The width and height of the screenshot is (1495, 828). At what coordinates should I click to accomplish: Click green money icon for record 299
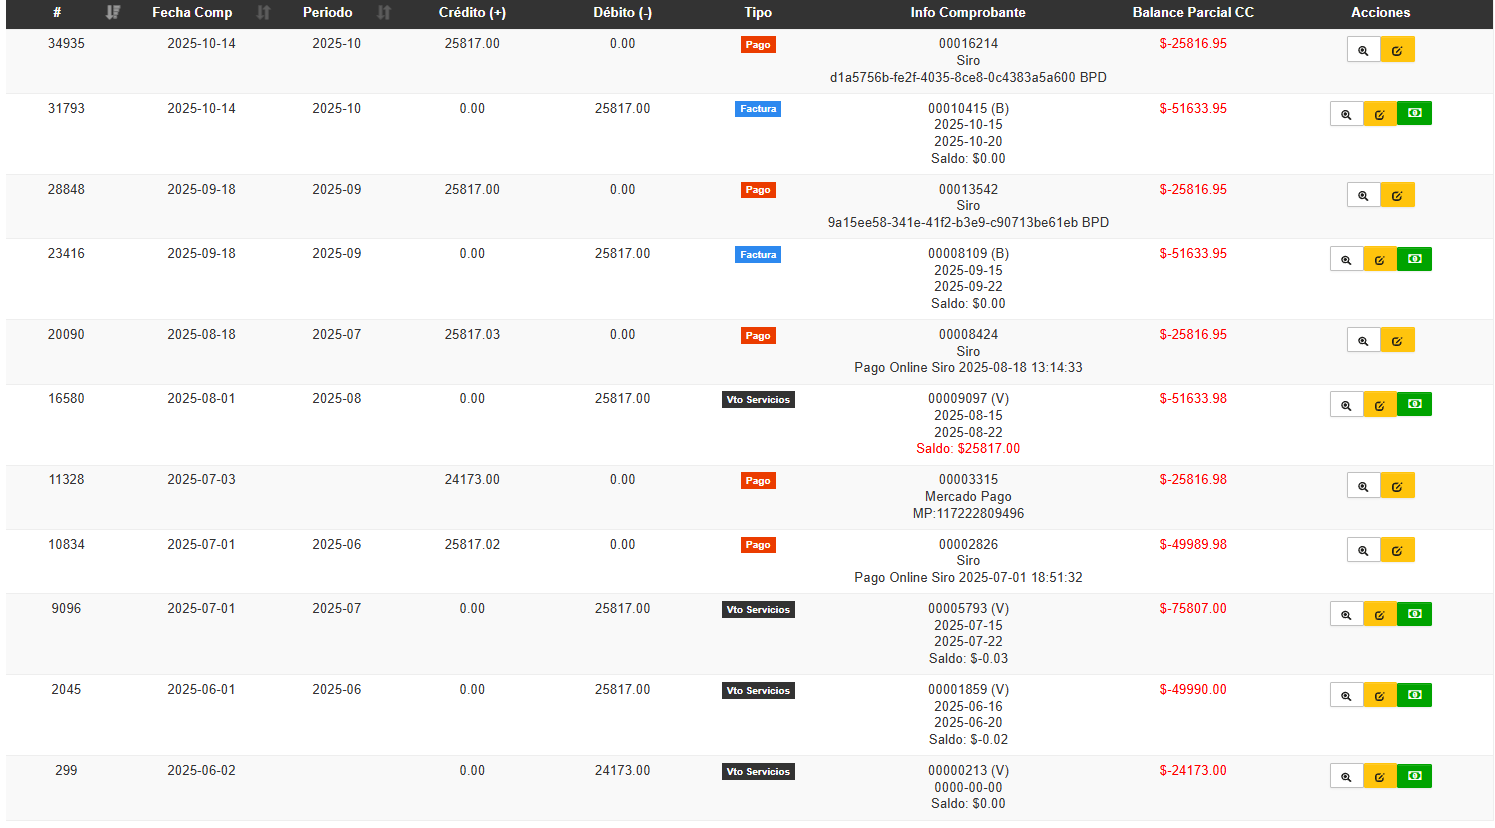tap(1414, 776)
